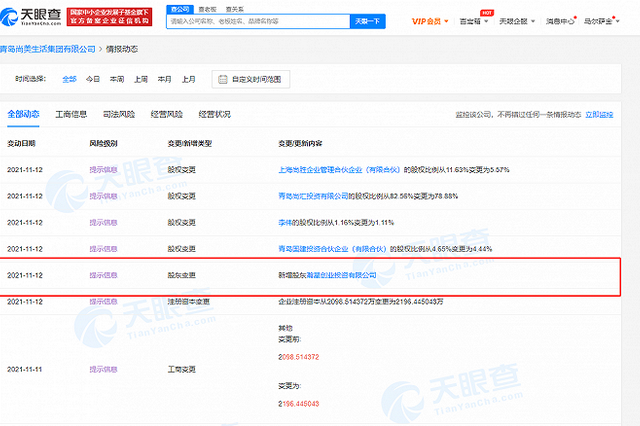This screenshot has height=426, width=640.
Task: Switch to the 经营风险 tab
Action: tap(167, 114)
